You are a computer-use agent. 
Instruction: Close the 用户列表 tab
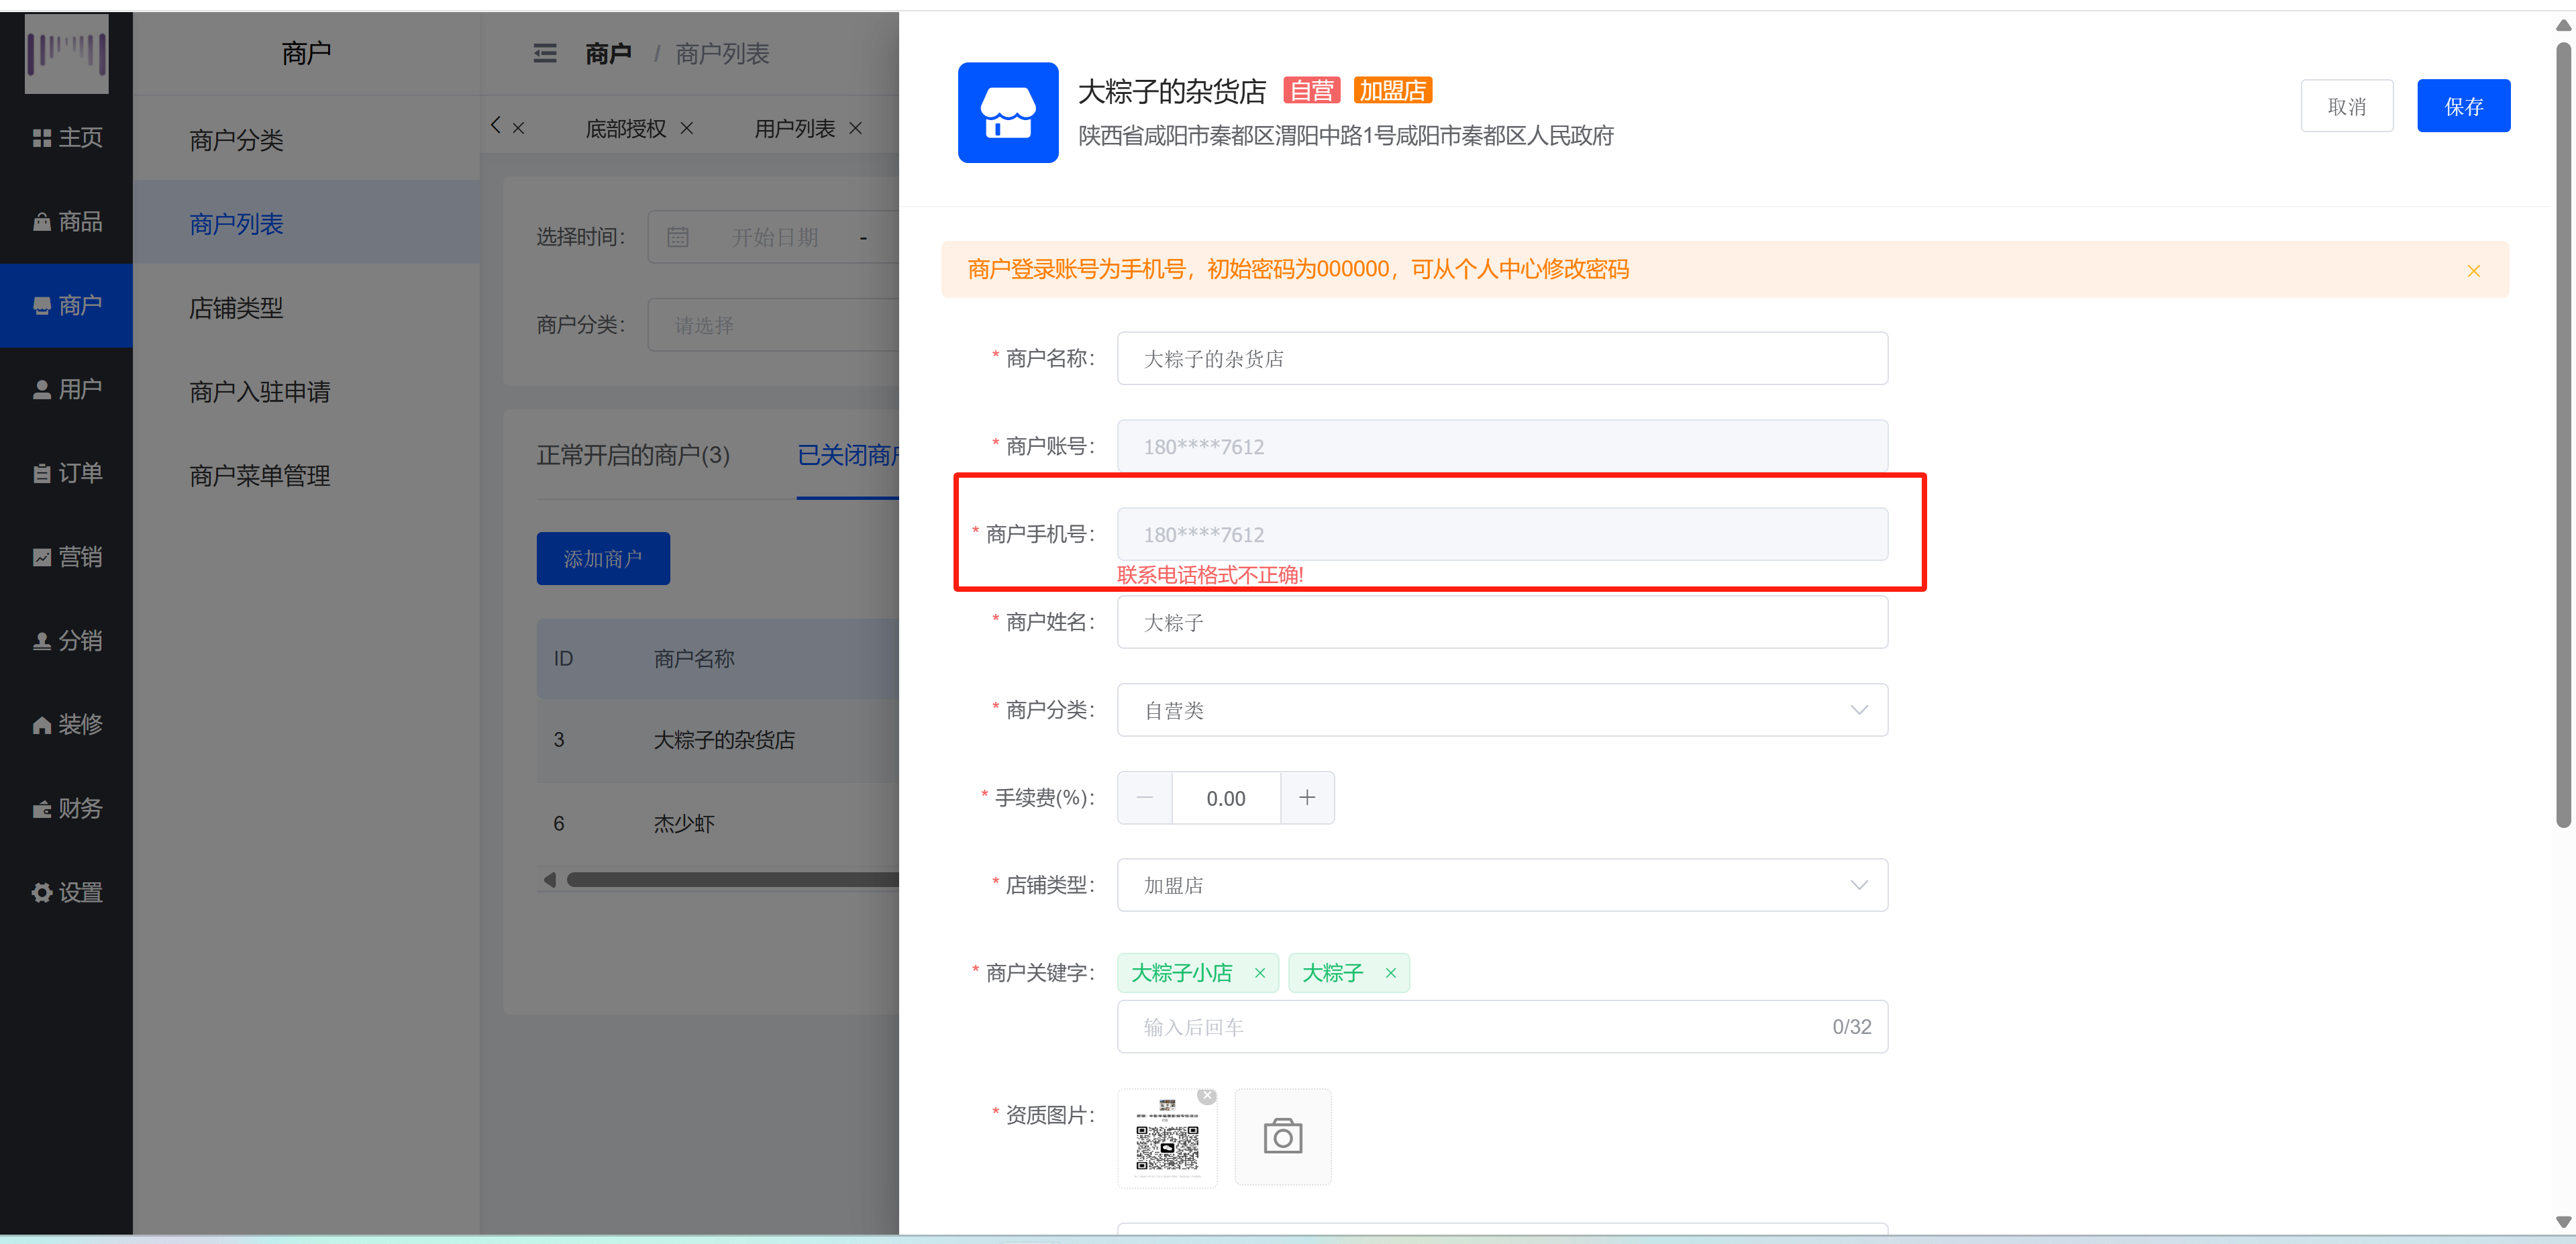856,128
